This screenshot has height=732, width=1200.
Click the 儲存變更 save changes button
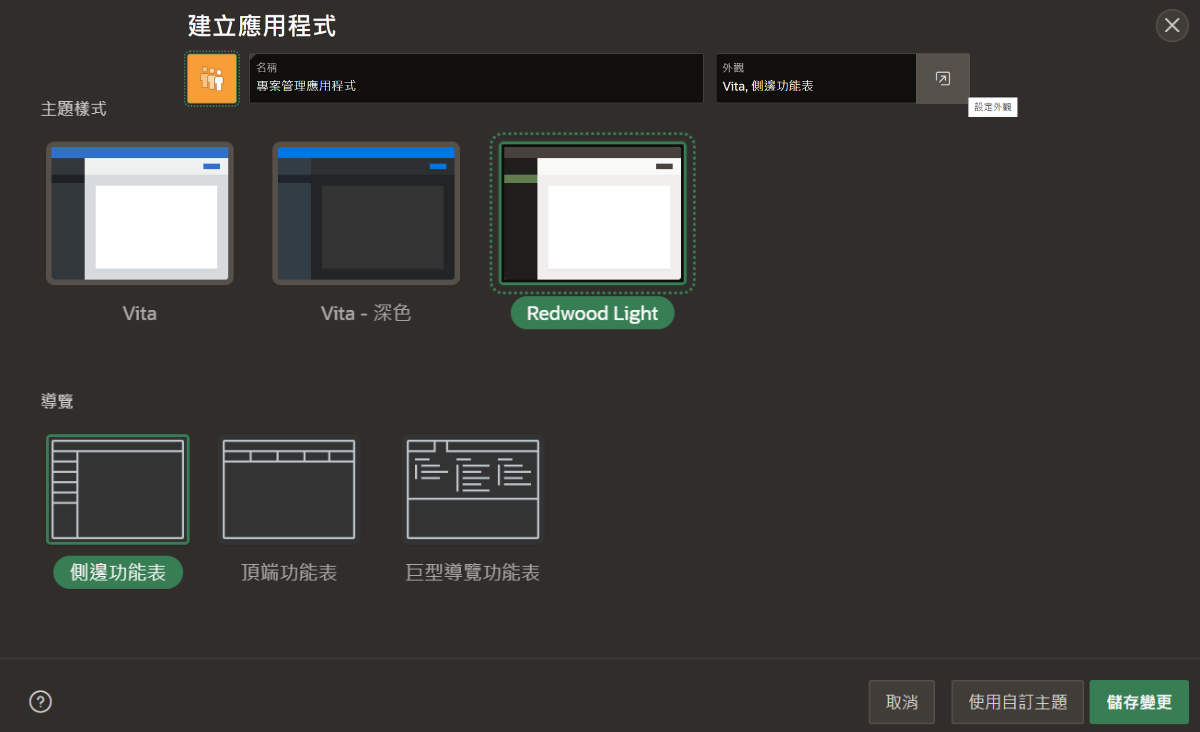pos(1139,702)
